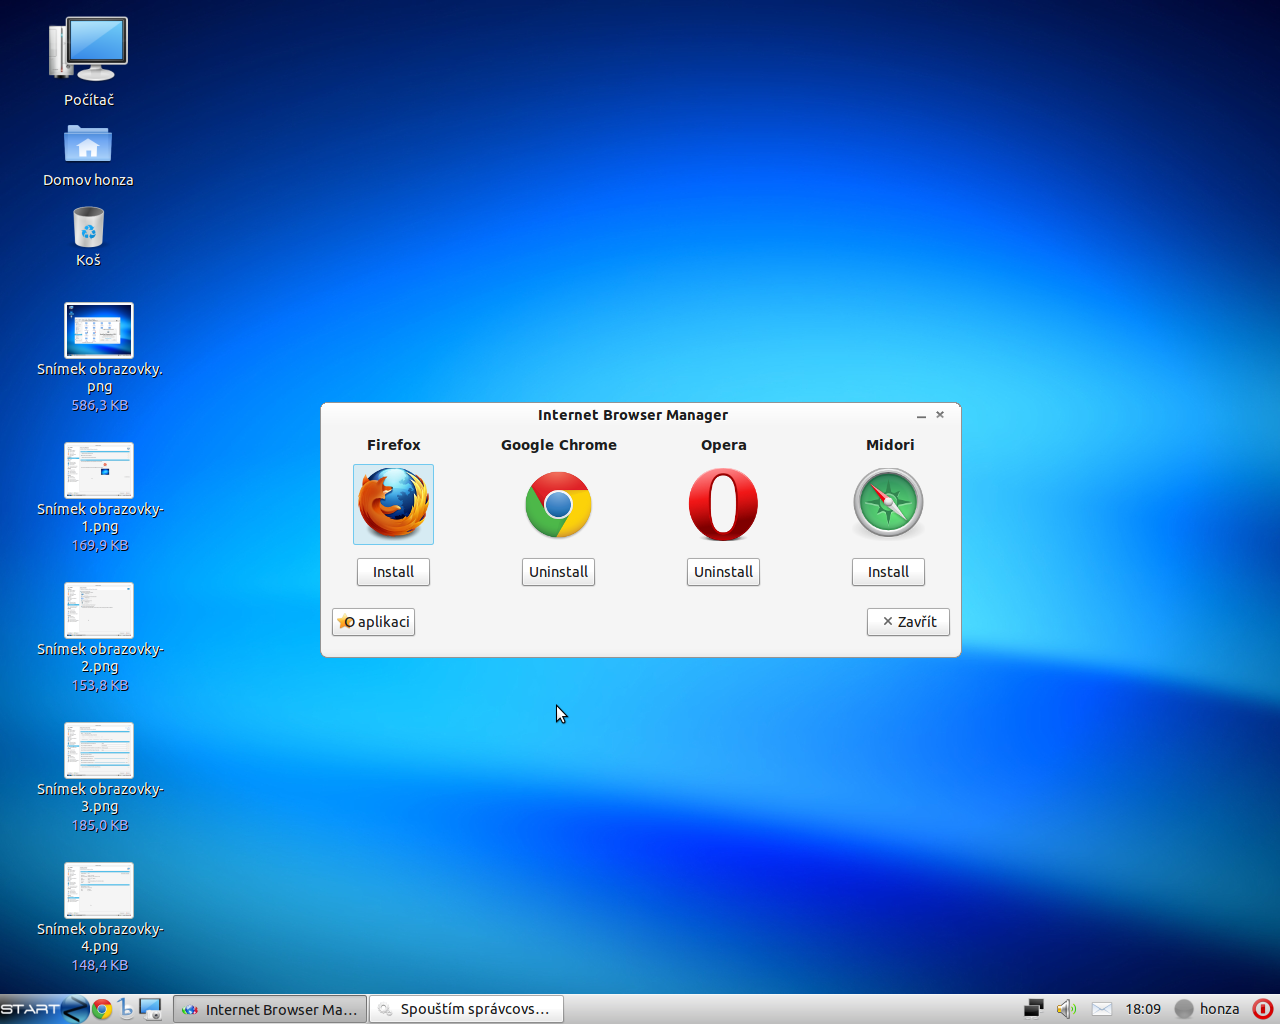
Task: Select Snímek obrazovky-2.png file
Action: (x=99, y=637)
